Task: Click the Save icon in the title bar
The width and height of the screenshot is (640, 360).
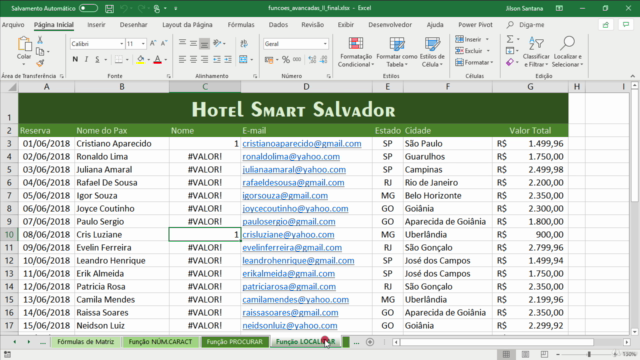Action: (109, 8)
